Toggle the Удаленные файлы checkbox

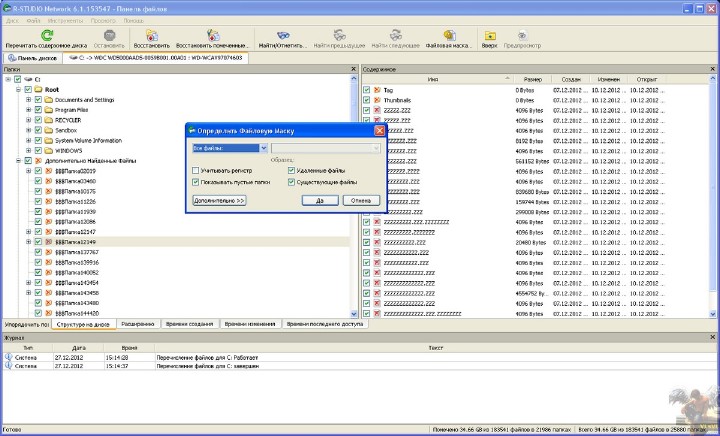pyautogui.click(x=291, y=171)
